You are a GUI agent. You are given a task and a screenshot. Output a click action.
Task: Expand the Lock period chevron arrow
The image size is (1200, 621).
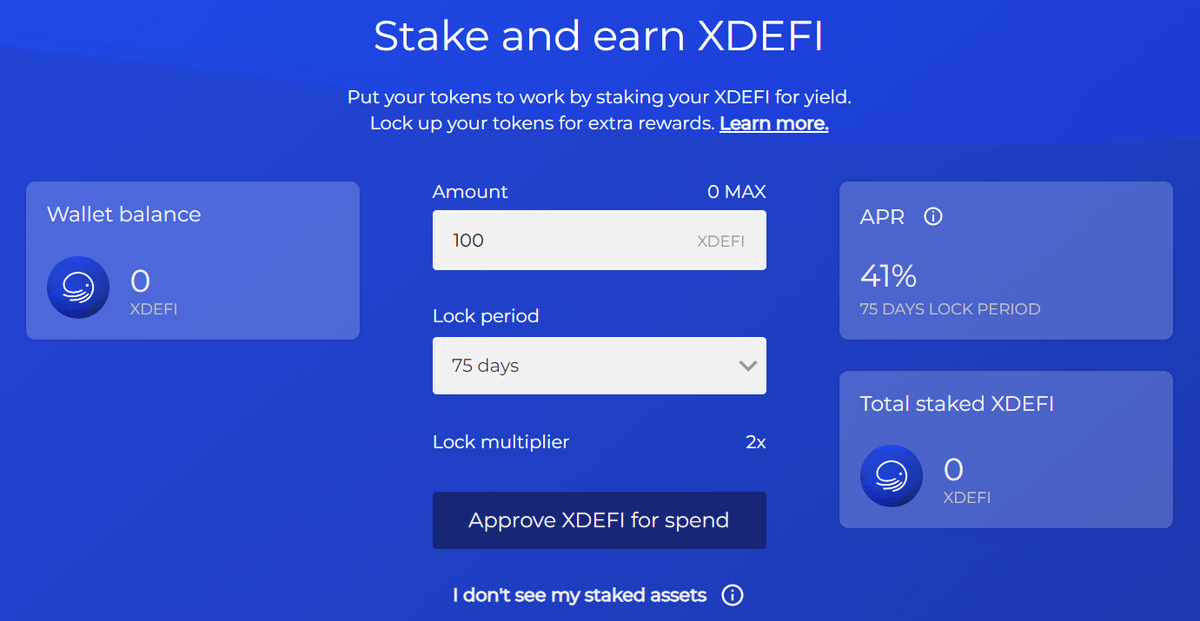click(x=747, y=366)
